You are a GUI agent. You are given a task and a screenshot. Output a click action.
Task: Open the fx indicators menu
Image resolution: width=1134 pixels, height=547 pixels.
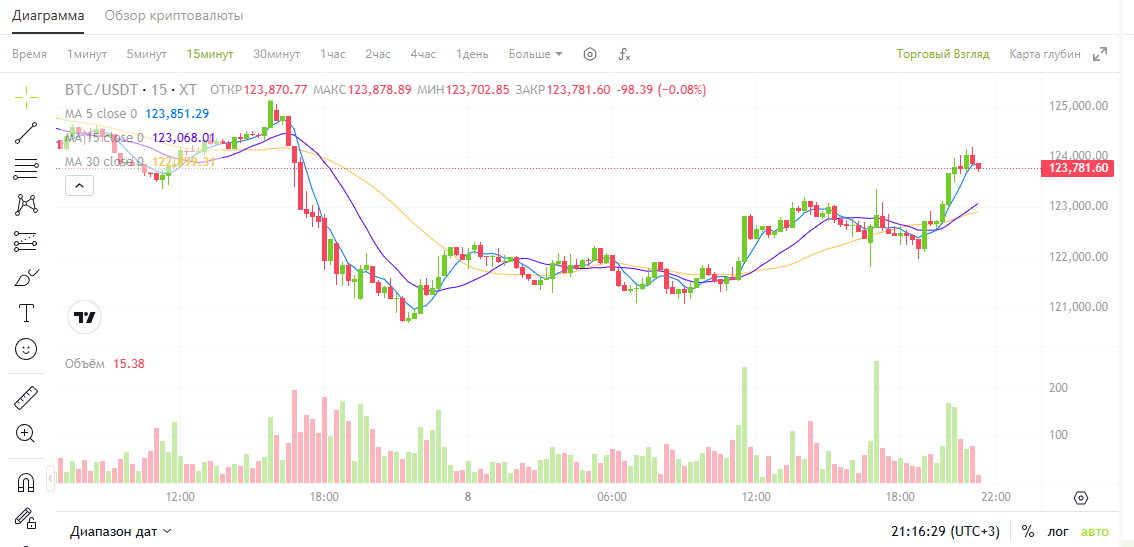click(624, 54)
